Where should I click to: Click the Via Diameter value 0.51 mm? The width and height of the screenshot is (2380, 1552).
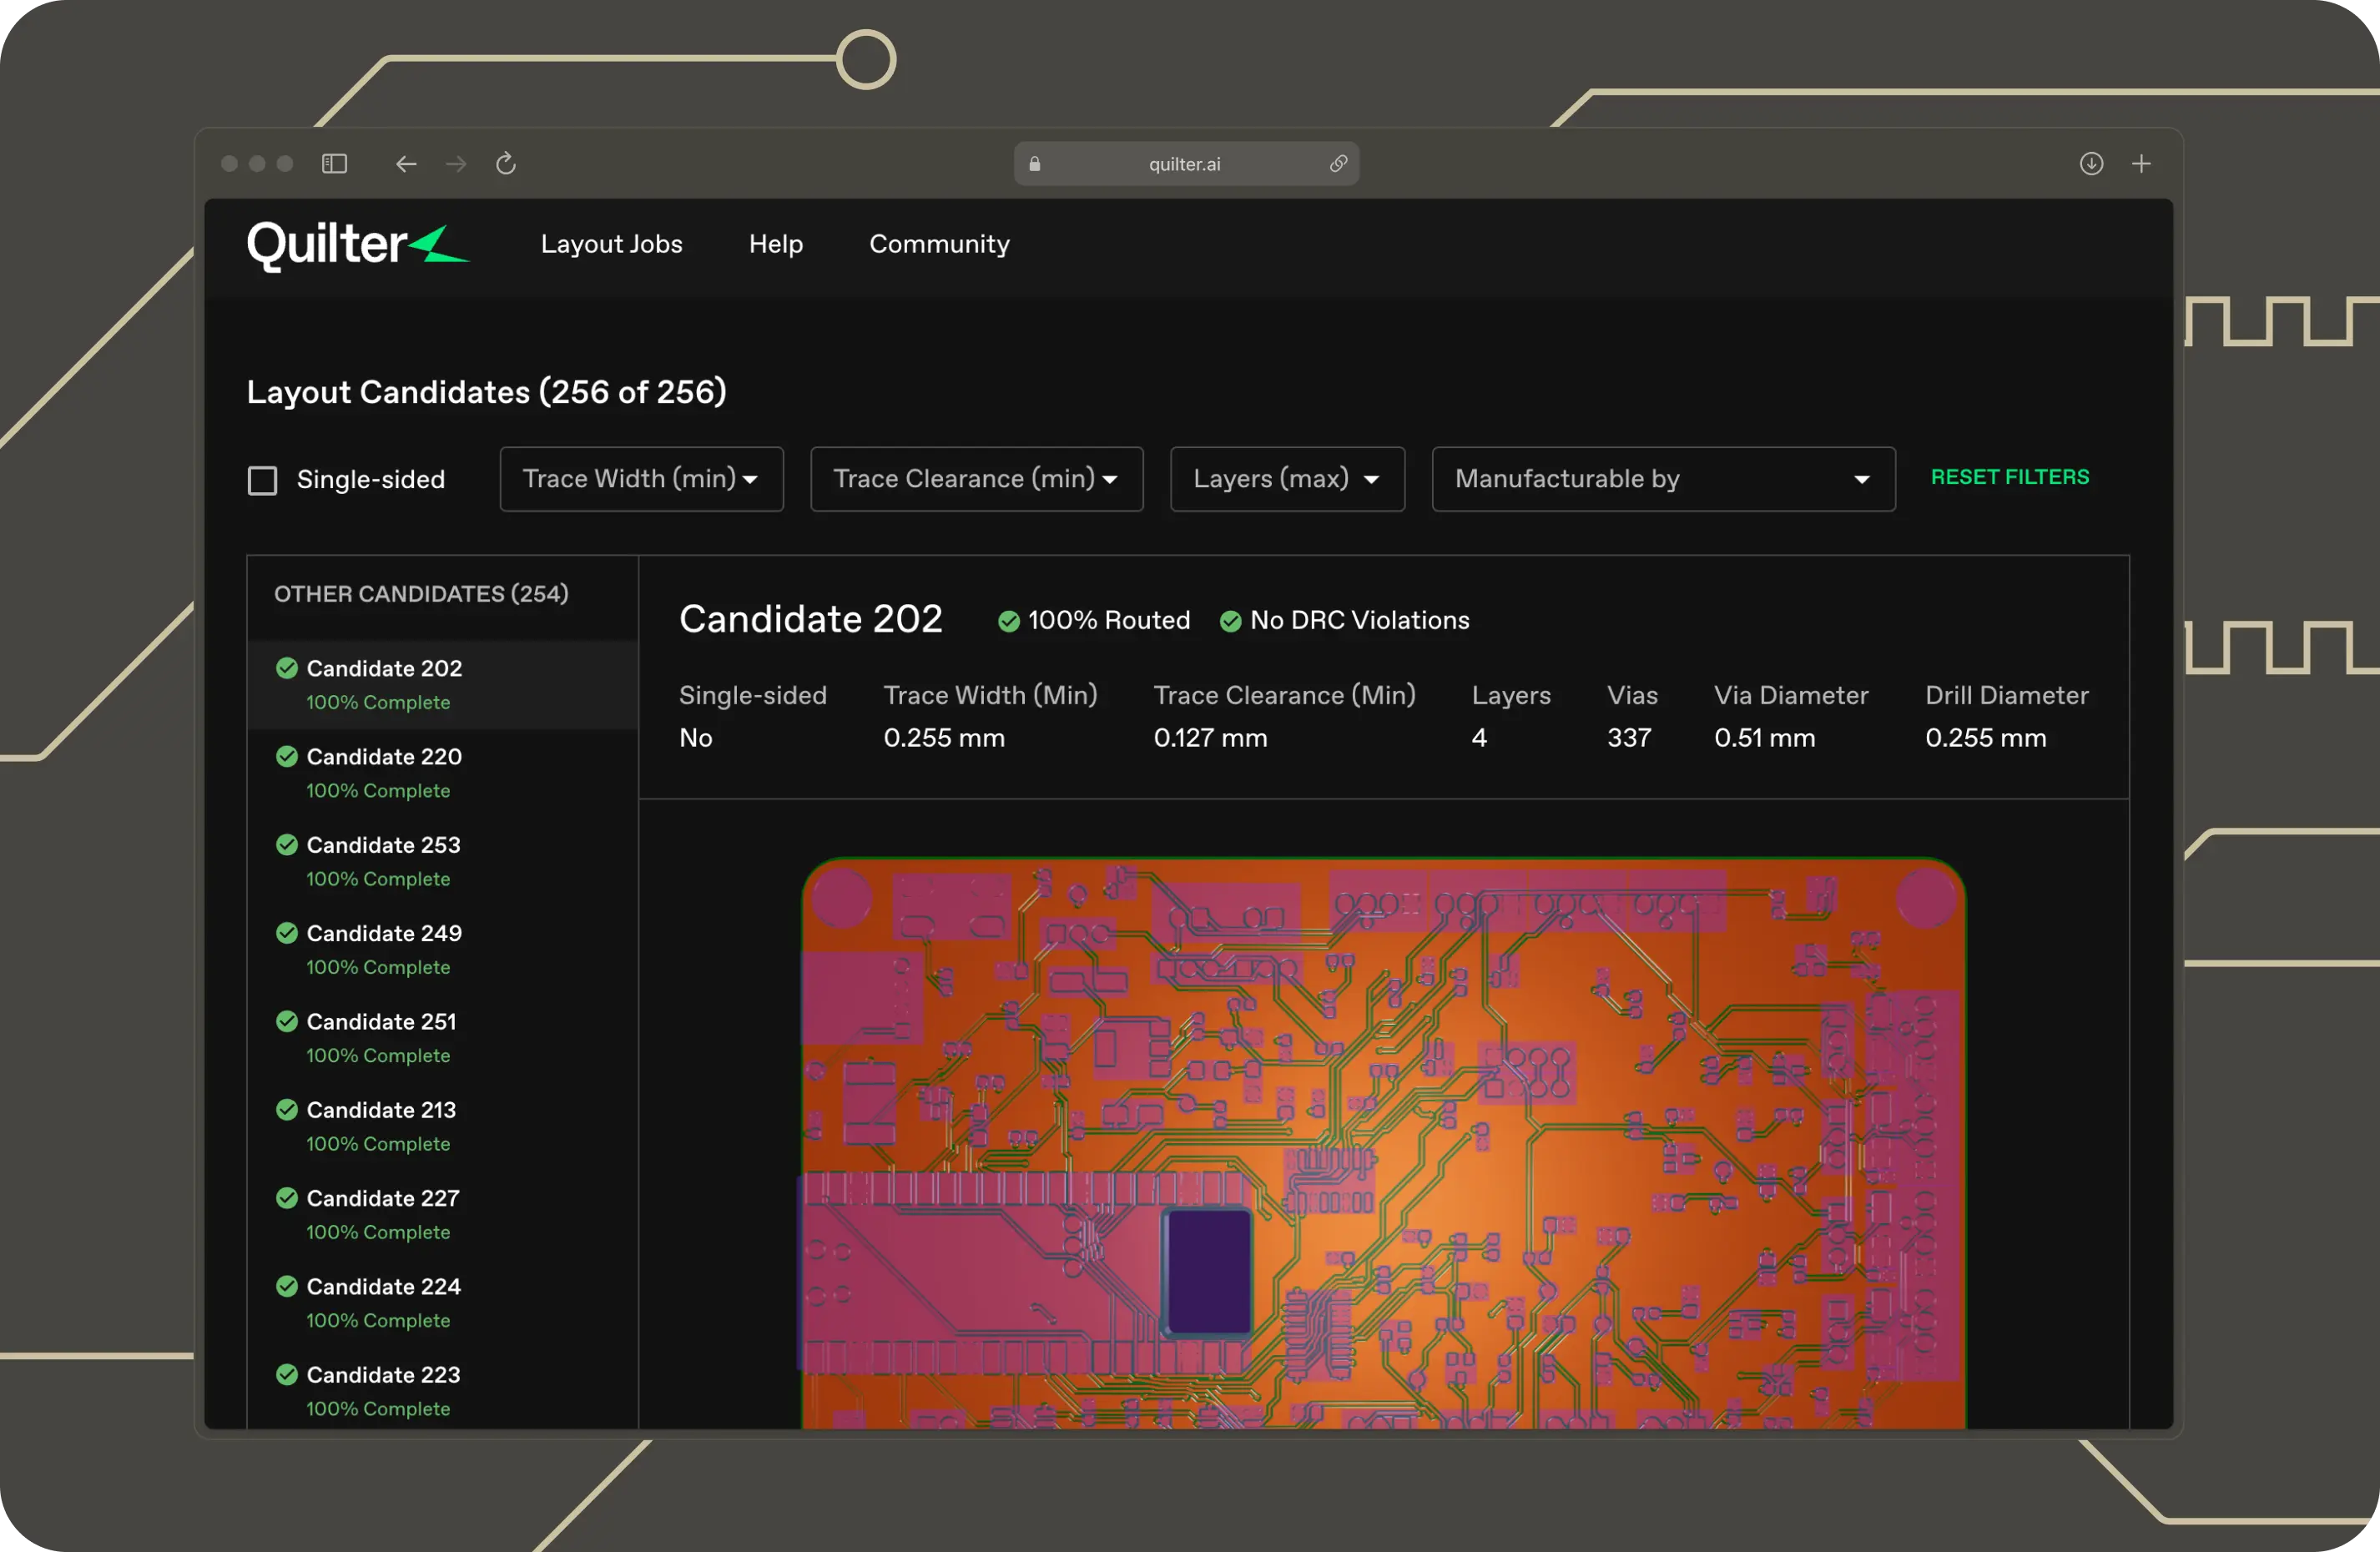pyautogui.click(x=1764, y=738)
